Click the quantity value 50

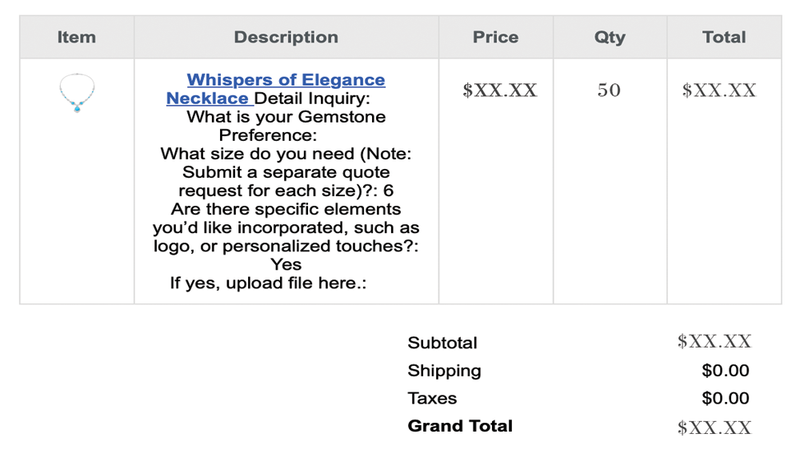609,90
